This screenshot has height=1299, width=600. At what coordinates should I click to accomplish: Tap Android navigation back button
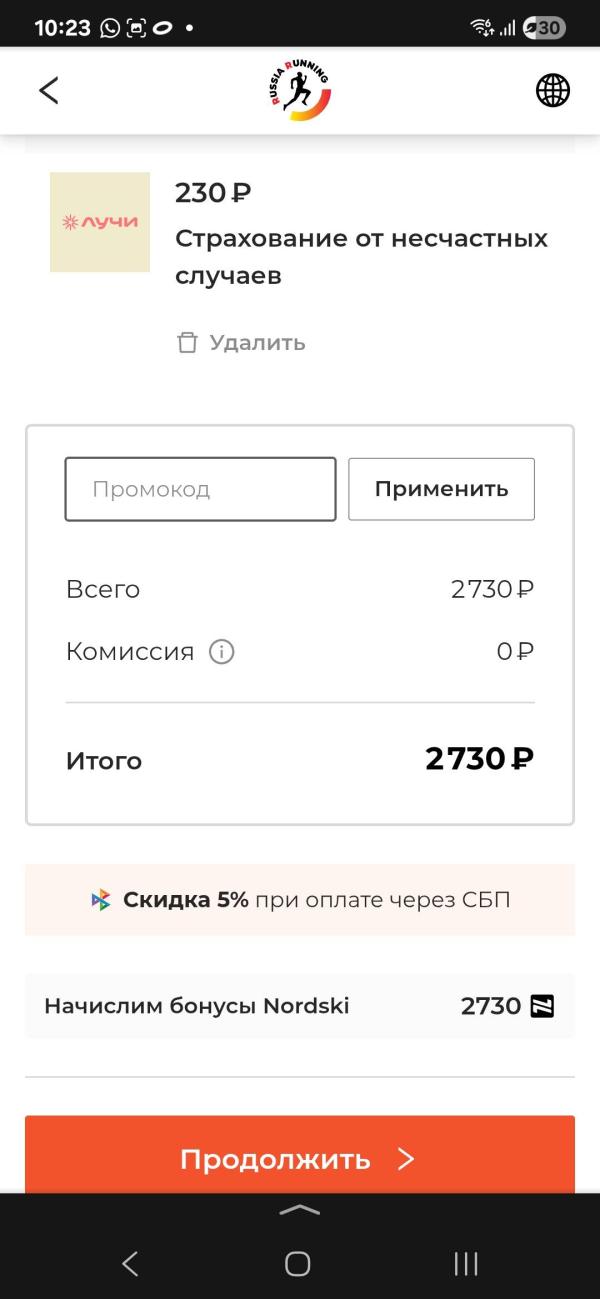[130, 1264]
